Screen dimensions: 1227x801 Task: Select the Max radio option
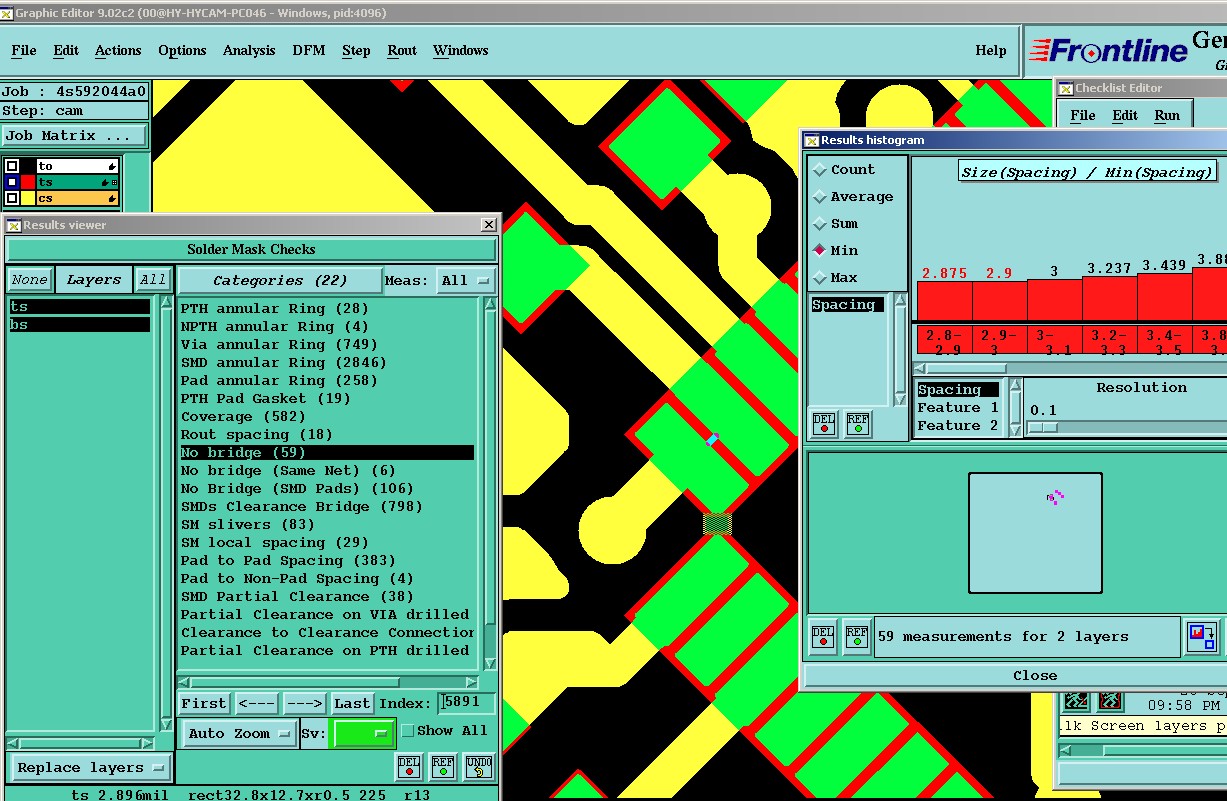pos(821,278)
